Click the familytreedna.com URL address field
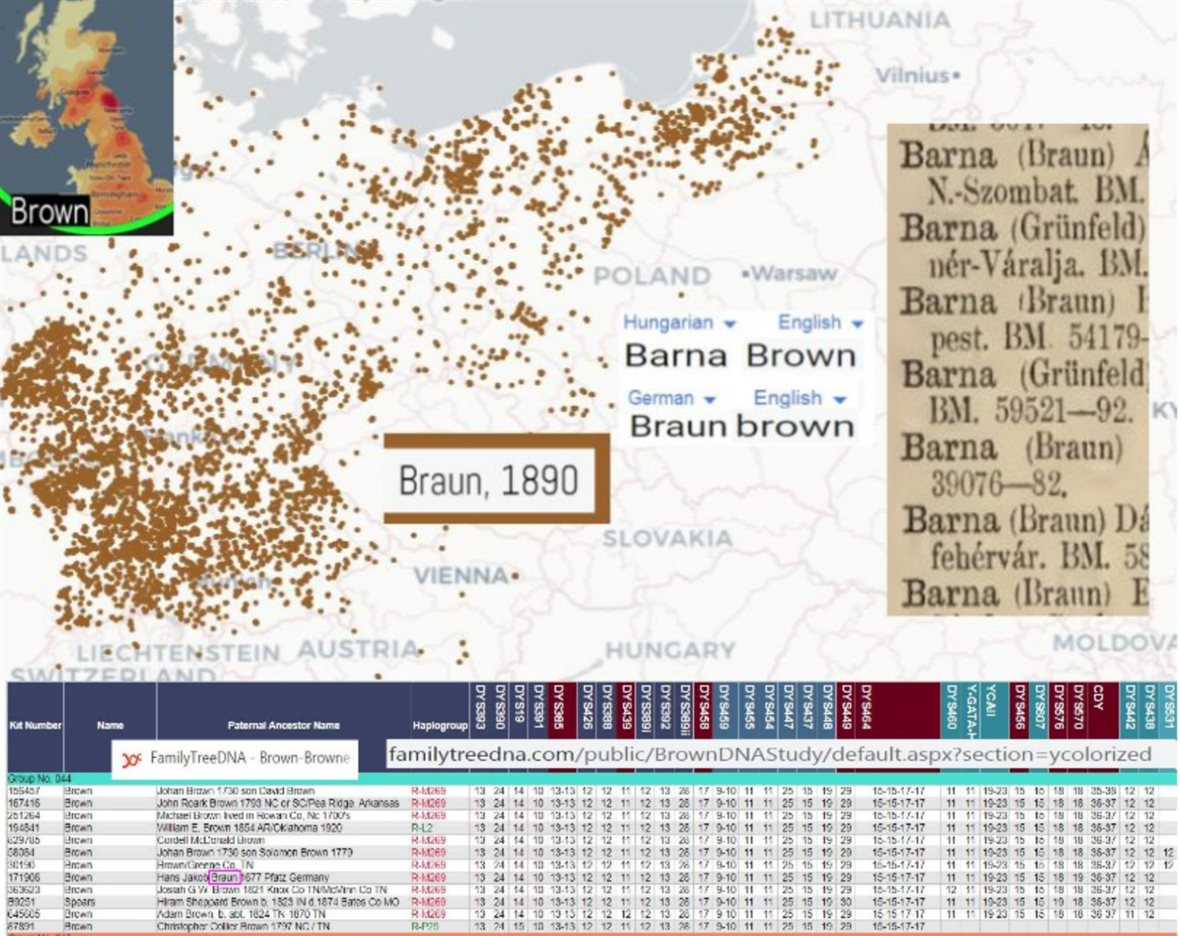 pyautogui.click(x=769, y=754)
